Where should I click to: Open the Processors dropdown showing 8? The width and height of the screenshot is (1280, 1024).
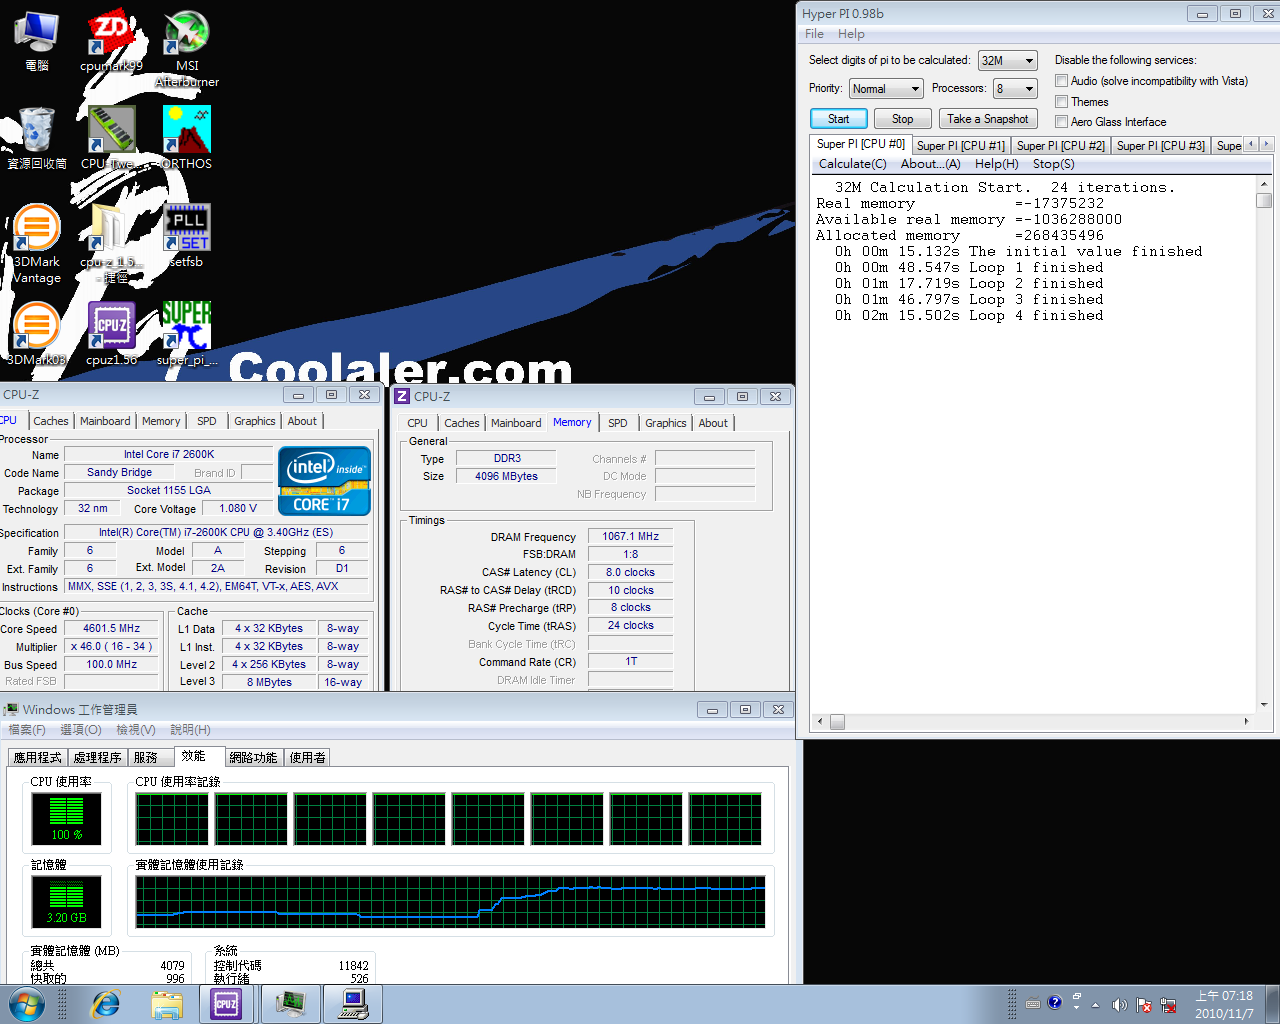pyautogui.click(x=1015, y=89)
